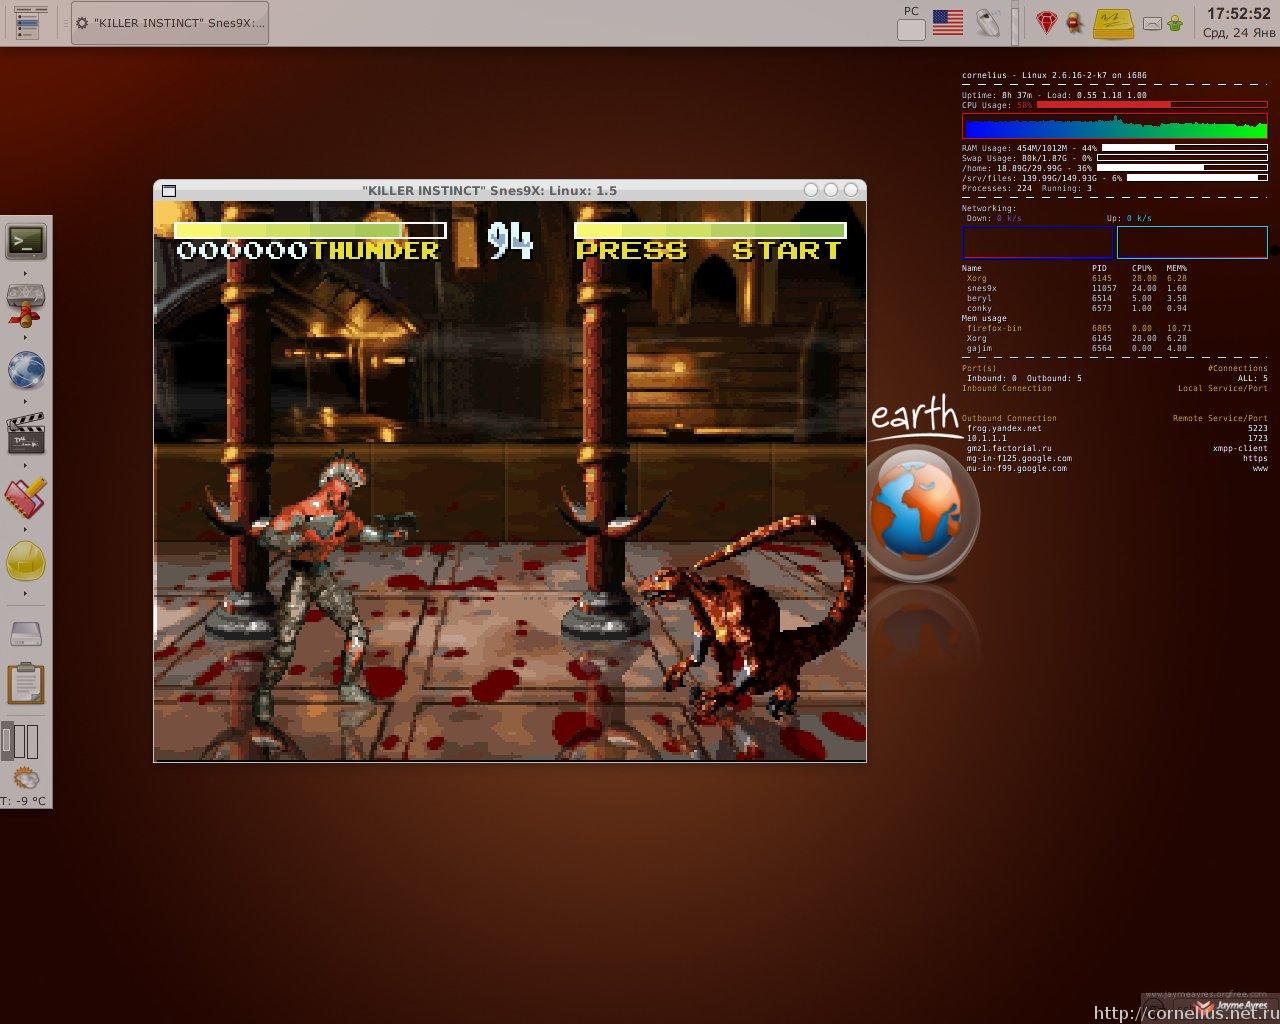The height and width of the screenshot is (1024, 1280).
Task: Open the terminal launcher in the dock
Action: (x=26, y=240)
